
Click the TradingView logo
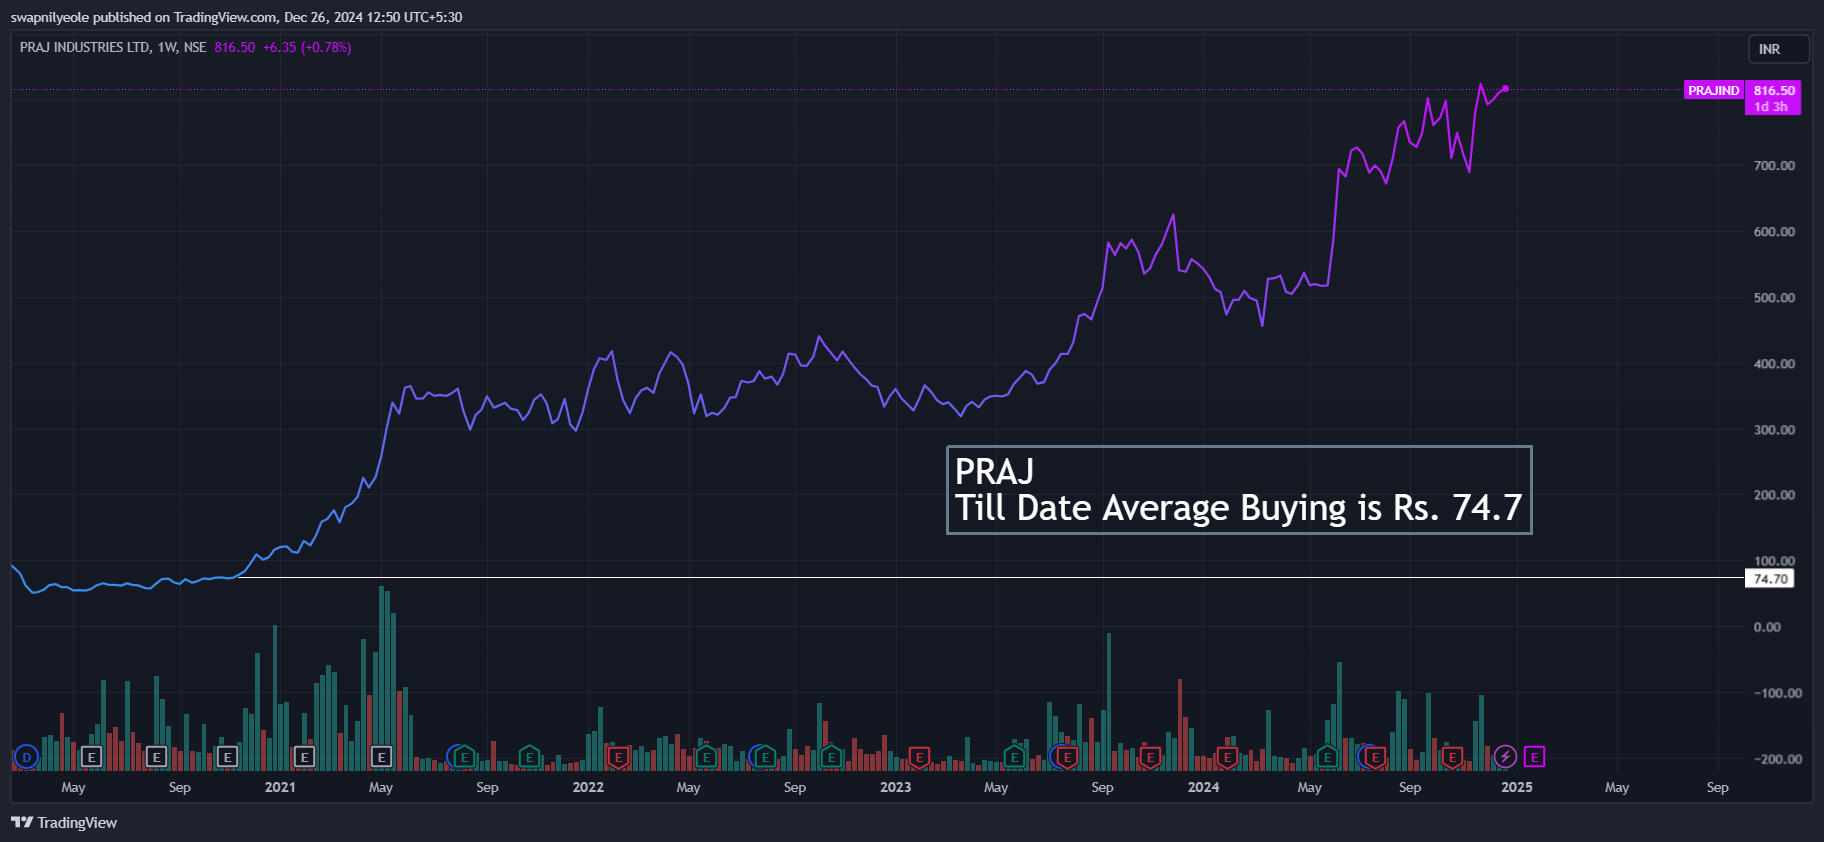click(64, 822)
